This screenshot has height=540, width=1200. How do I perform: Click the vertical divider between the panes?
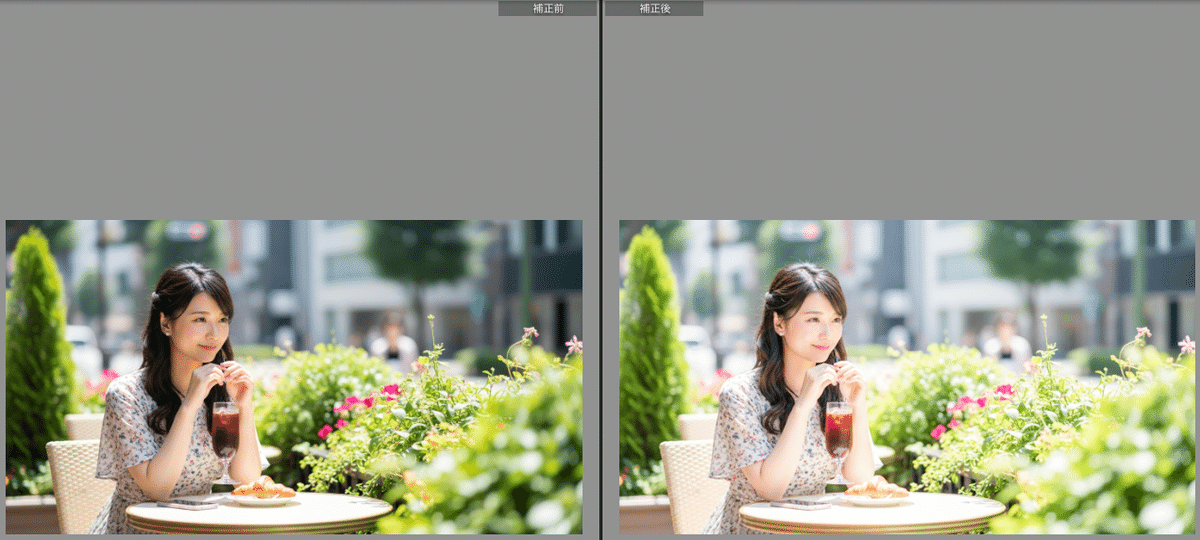pyautogui.click(x=600, y=270)
